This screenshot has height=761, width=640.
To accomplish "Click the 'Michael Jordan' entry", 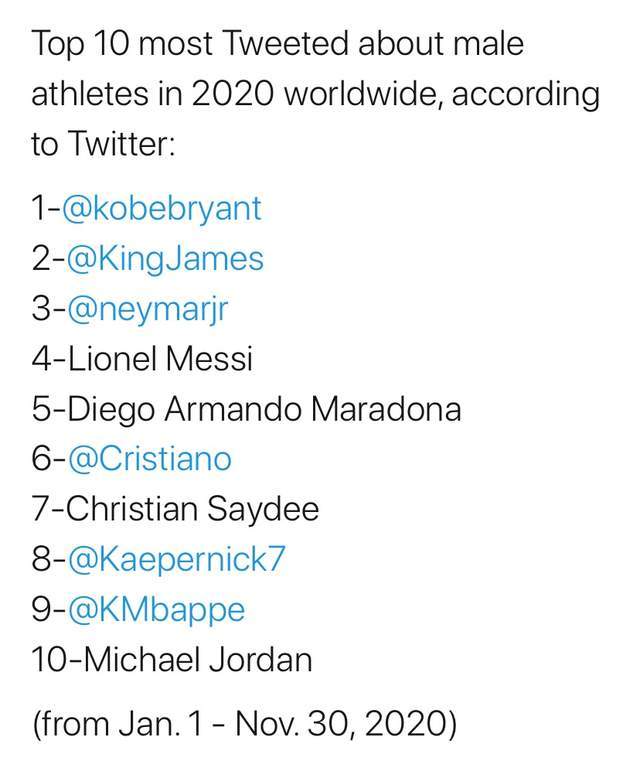I will (x=172, y=660).
